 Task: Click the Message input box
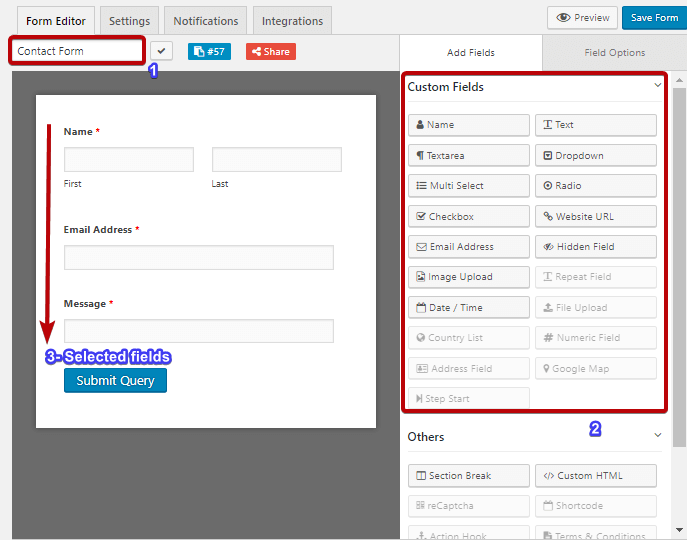click(199, 331)
